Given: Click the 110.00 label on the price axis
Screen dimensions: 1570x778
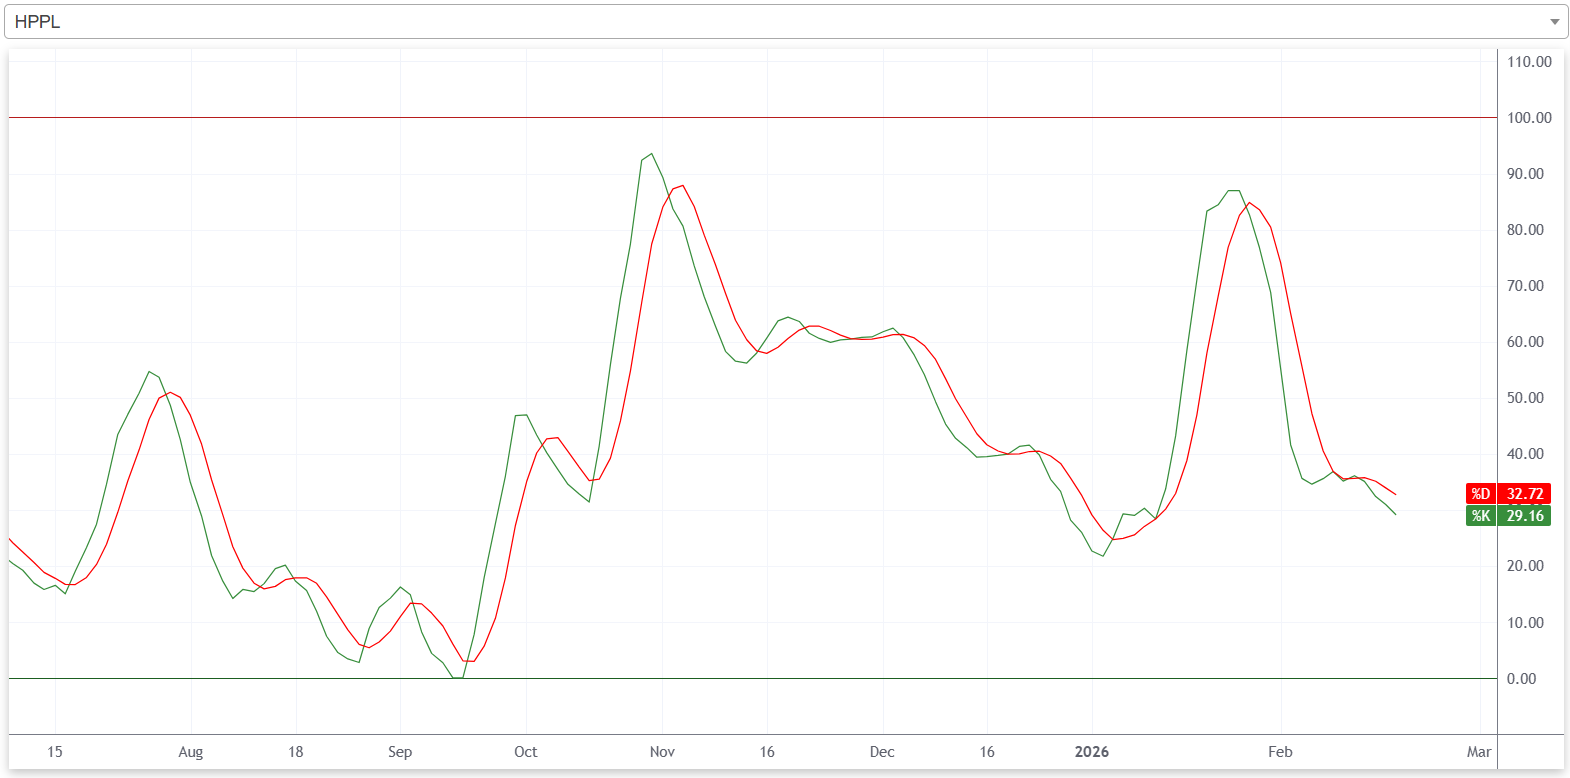Looking at the screenshot, I should (x=1529, y=62).
